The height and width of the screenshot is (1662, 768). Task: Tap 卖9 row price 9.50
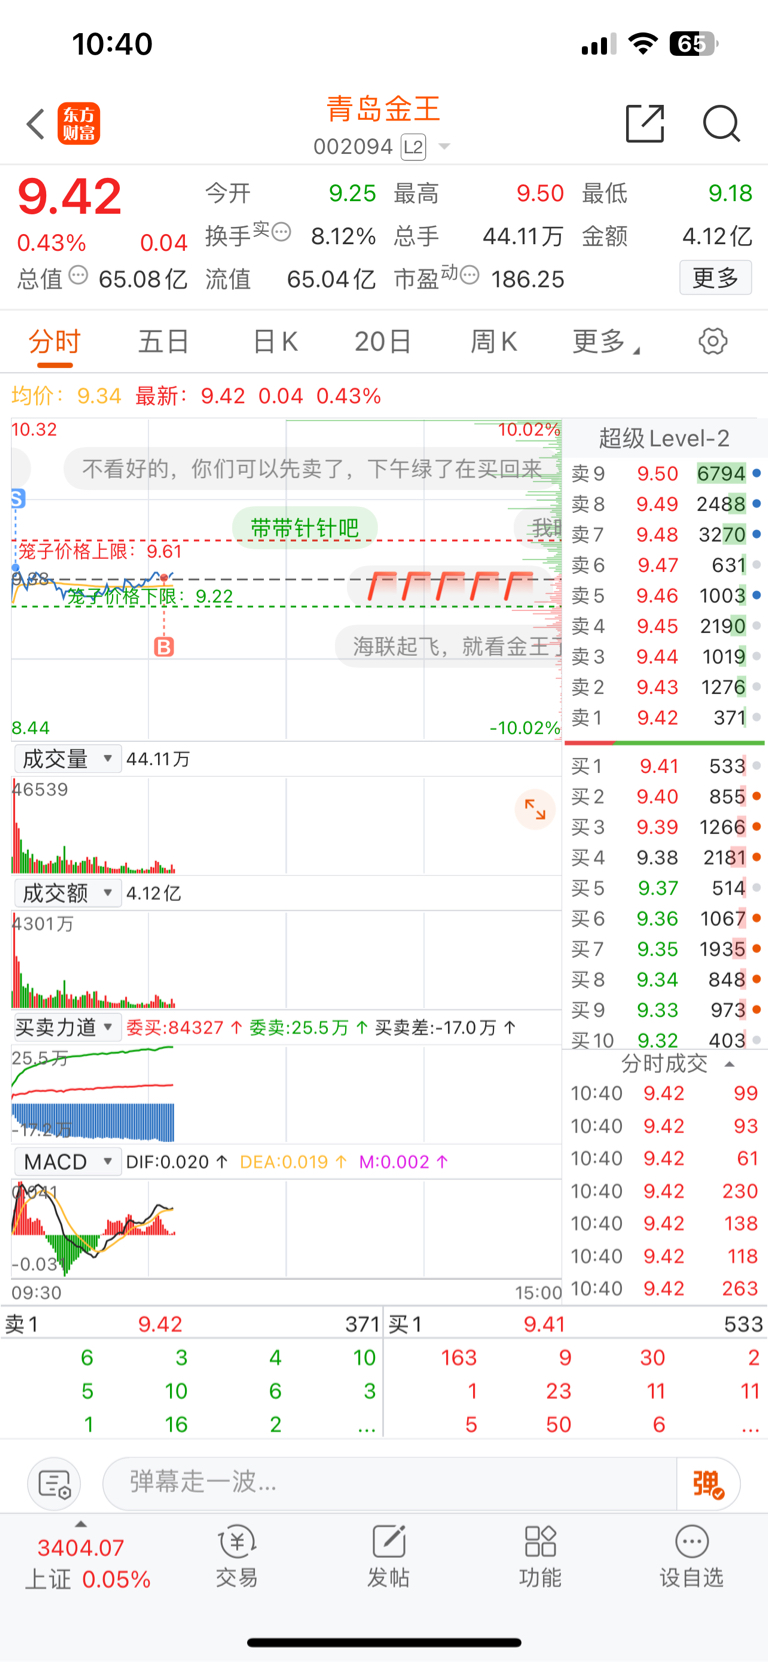coord(658,474)
